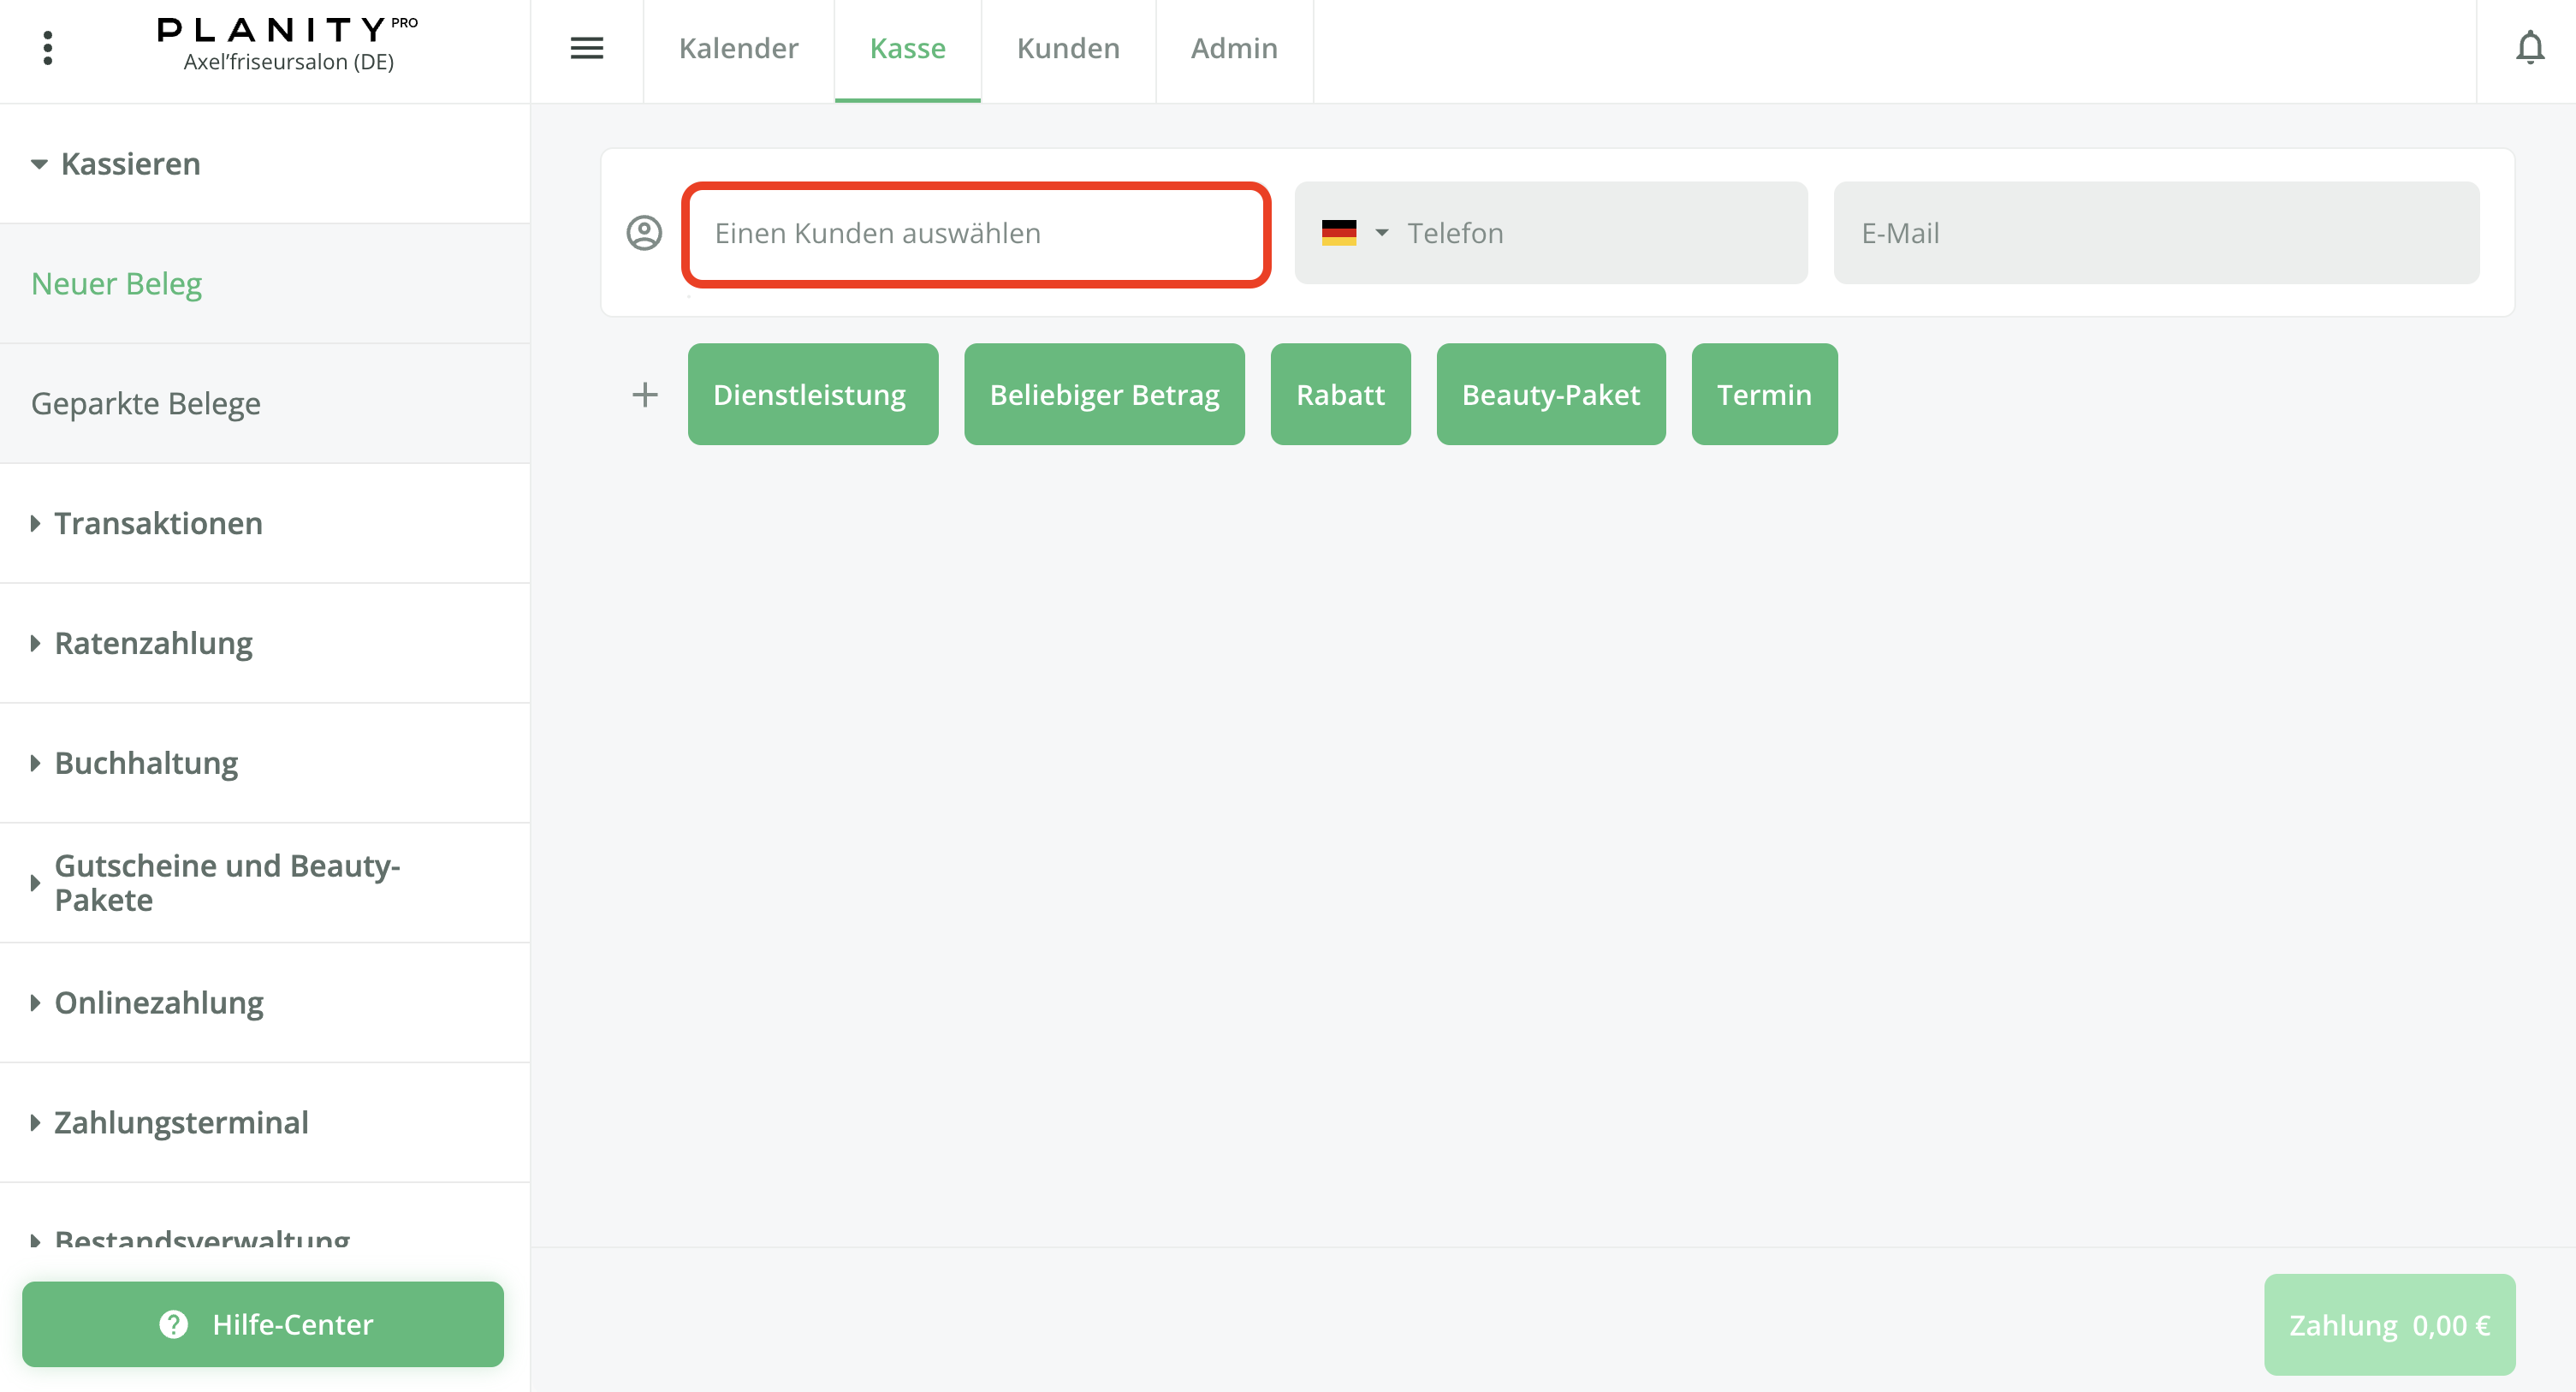
Task: Open phone country code dropdown arrow
Action: [x=1382, y=233]
